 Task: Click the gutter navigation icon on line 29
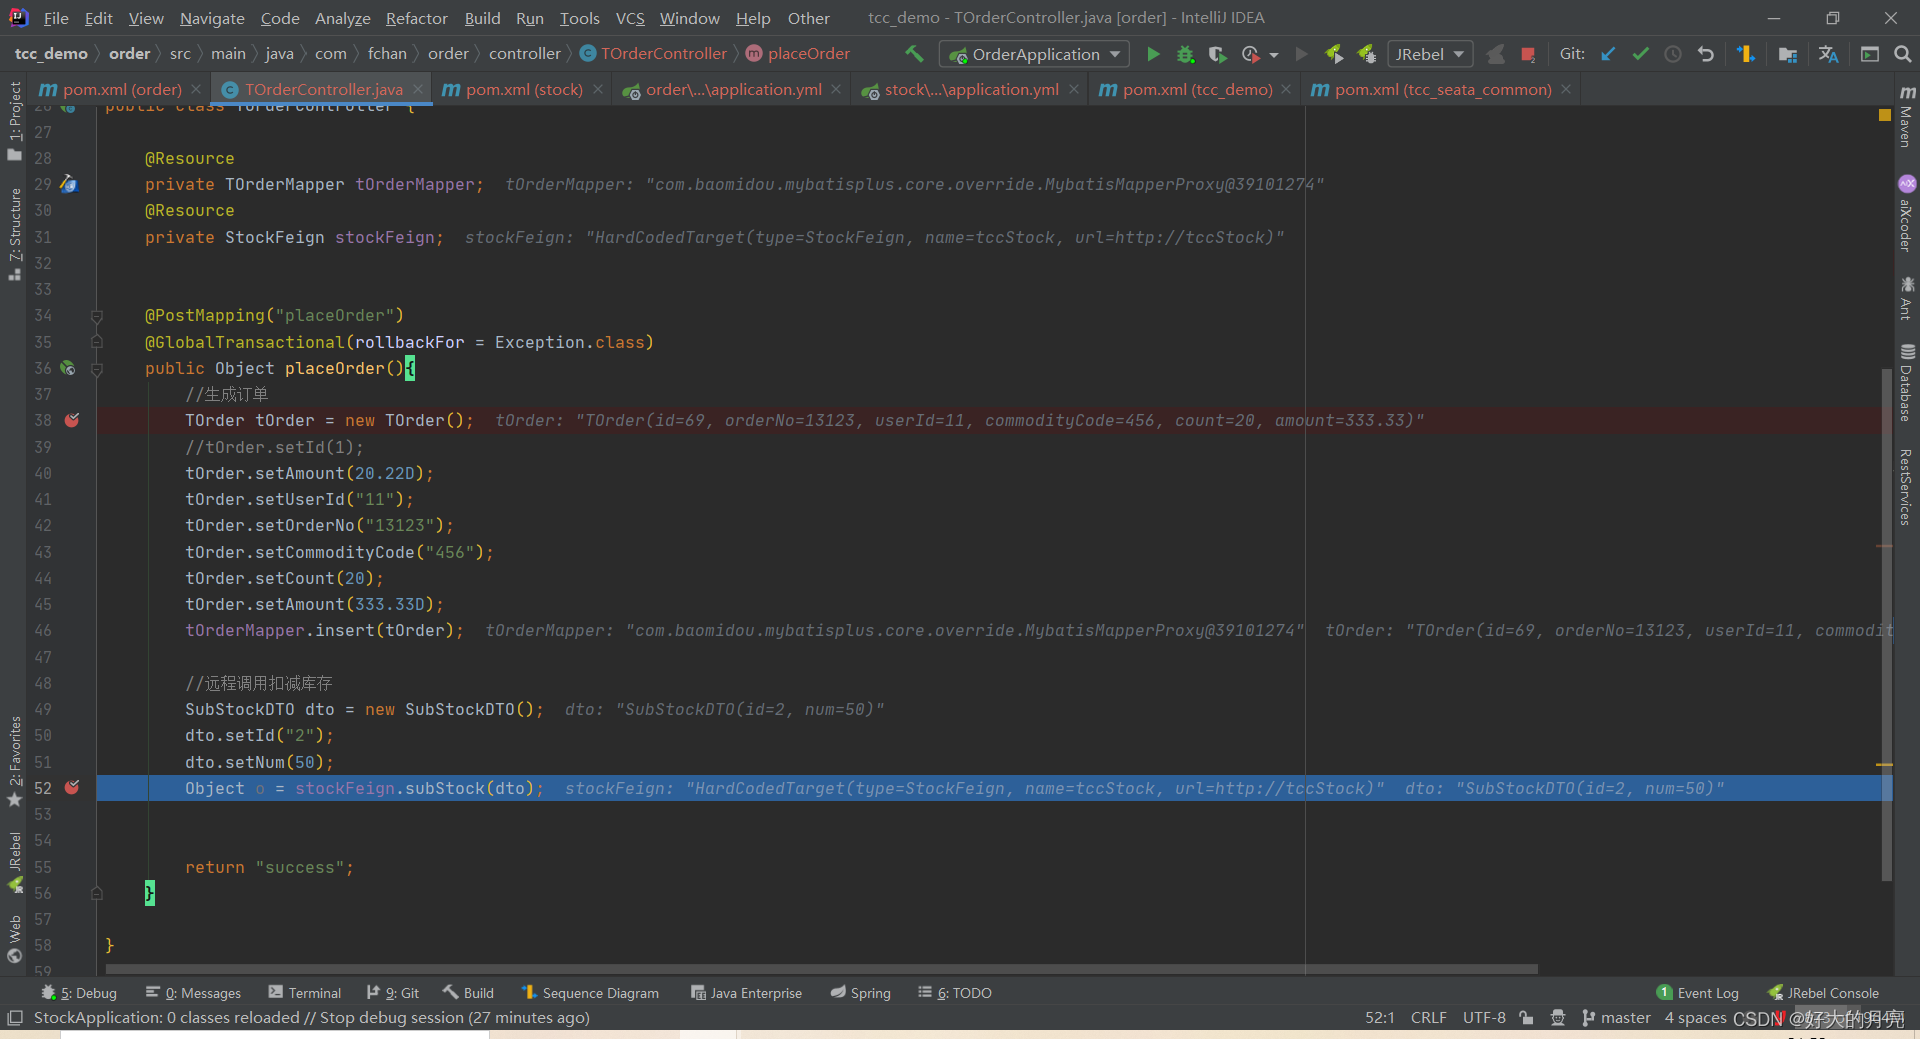tap(68, 184)
